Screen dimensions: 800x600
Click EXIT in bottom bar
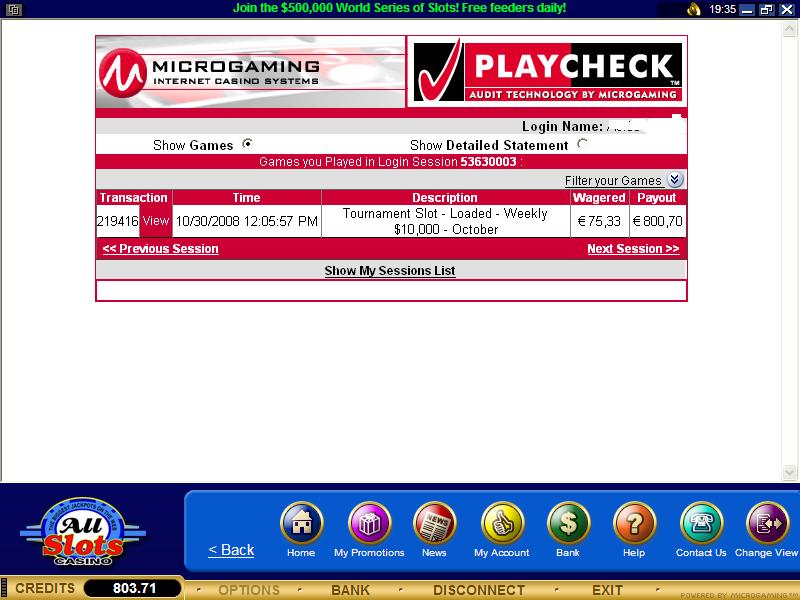[x=607, y=590]
